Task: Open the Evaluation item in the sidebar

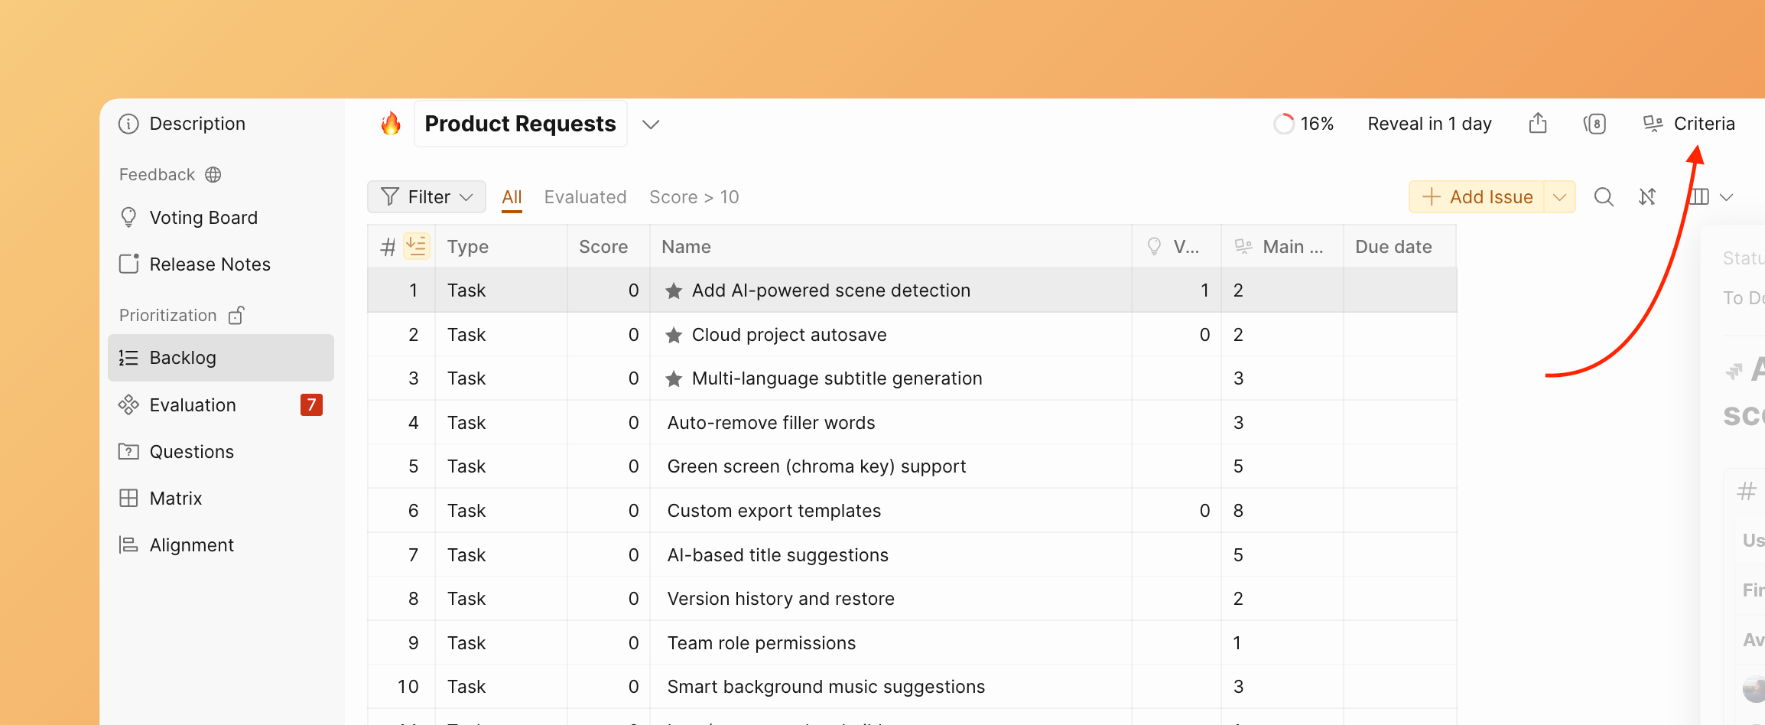Action: click(x=193, y=405)
